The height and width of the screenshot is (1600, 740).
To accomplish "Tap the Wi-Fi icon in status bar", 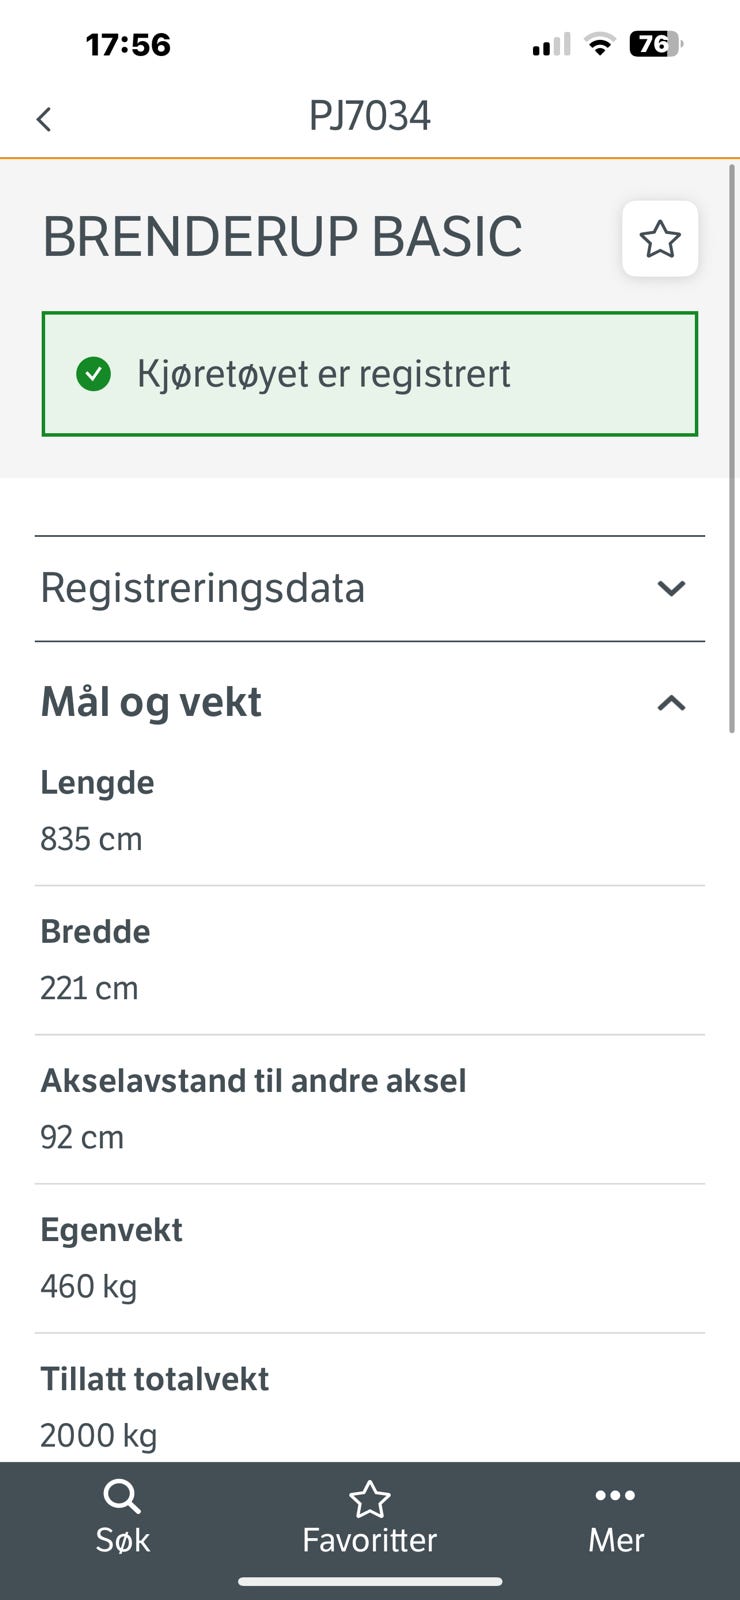I will click(x=600, y=44).
